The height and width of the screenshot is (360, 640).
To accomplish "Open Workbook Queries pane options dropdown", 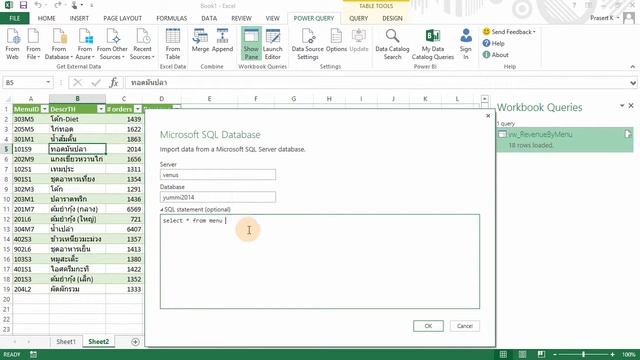I will click(622, 106).
